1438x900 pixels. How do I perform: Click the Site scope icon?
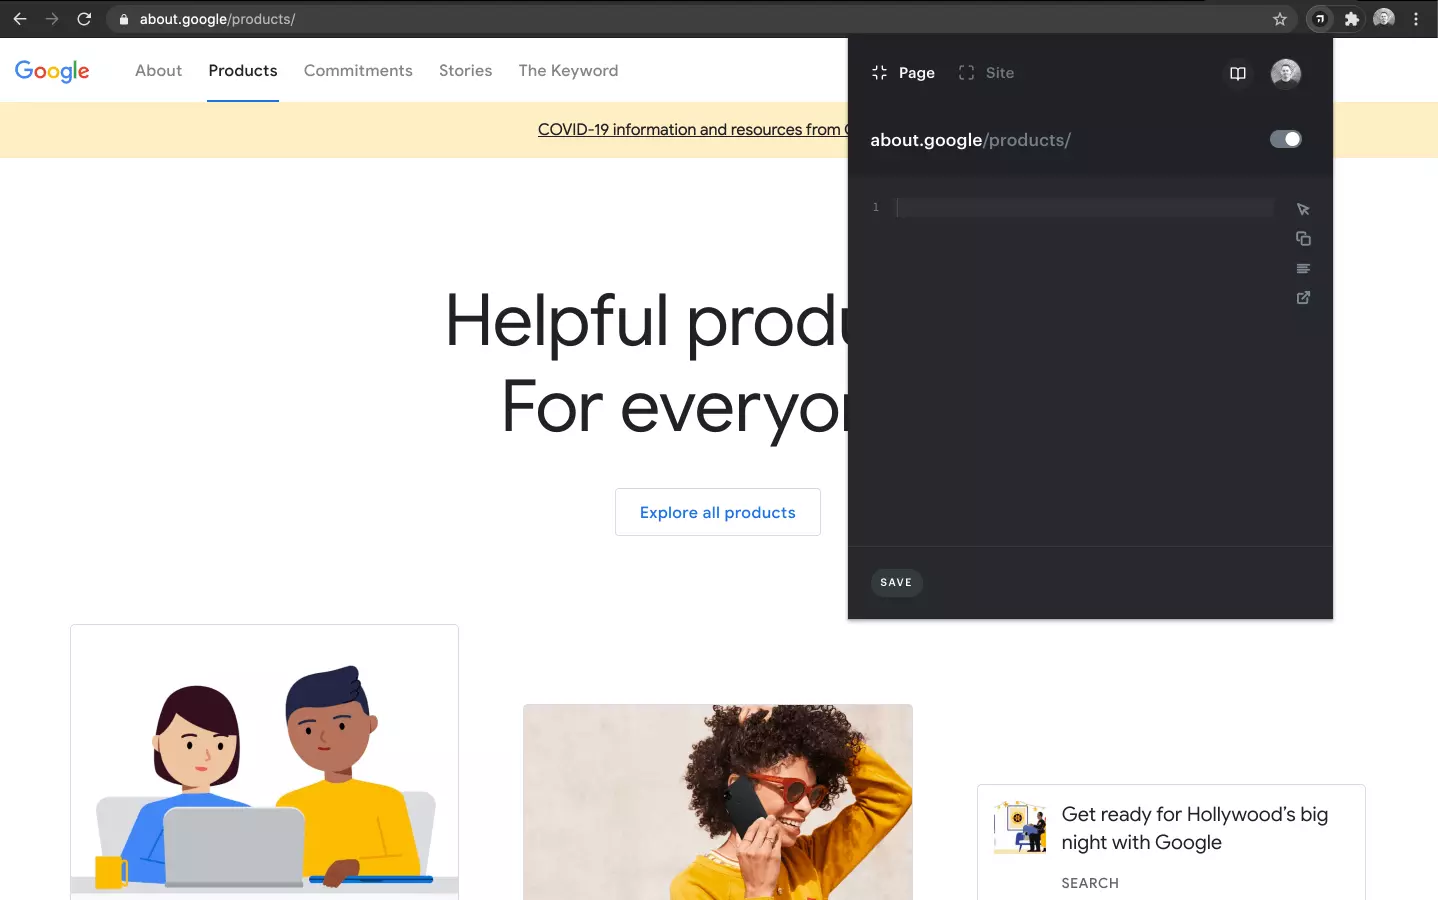(x=965, y=72)
